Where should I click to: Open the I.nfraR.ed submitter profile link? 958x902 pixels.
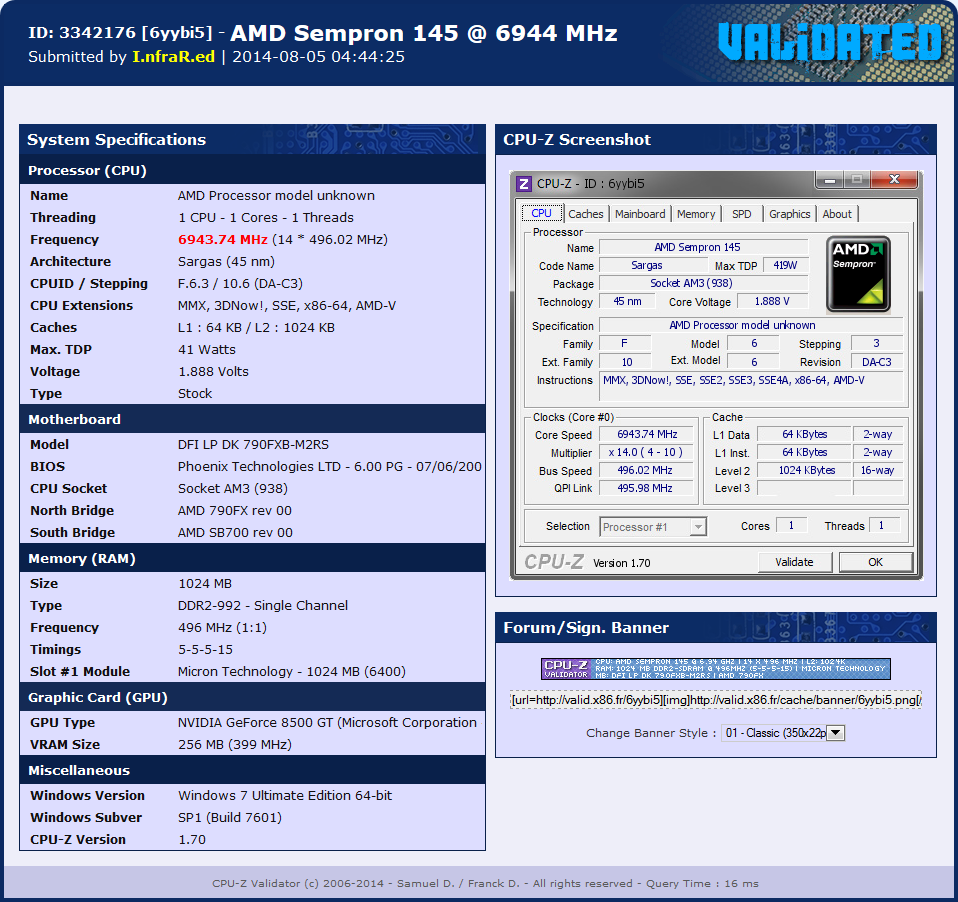click(x=174, y=57)
